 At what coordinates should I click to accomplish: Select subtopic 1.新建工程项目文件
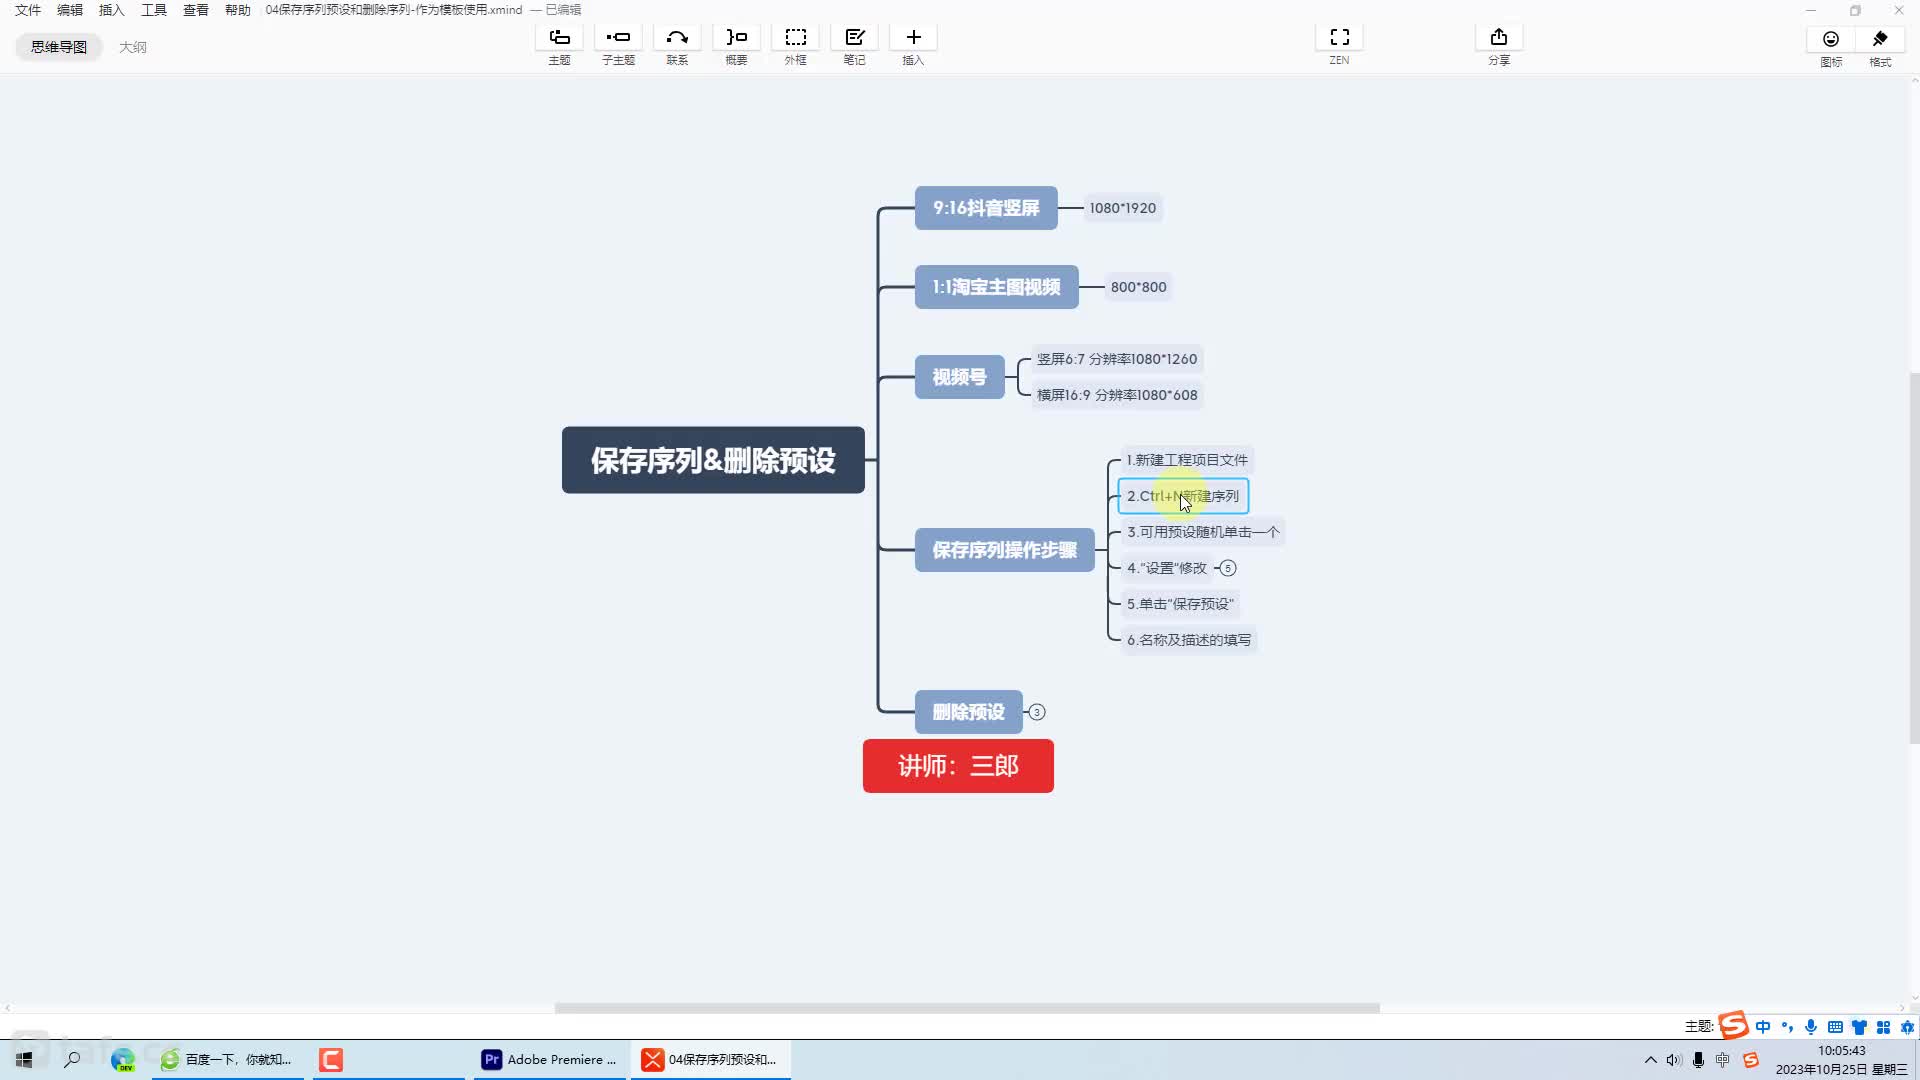coord(1187,460)
